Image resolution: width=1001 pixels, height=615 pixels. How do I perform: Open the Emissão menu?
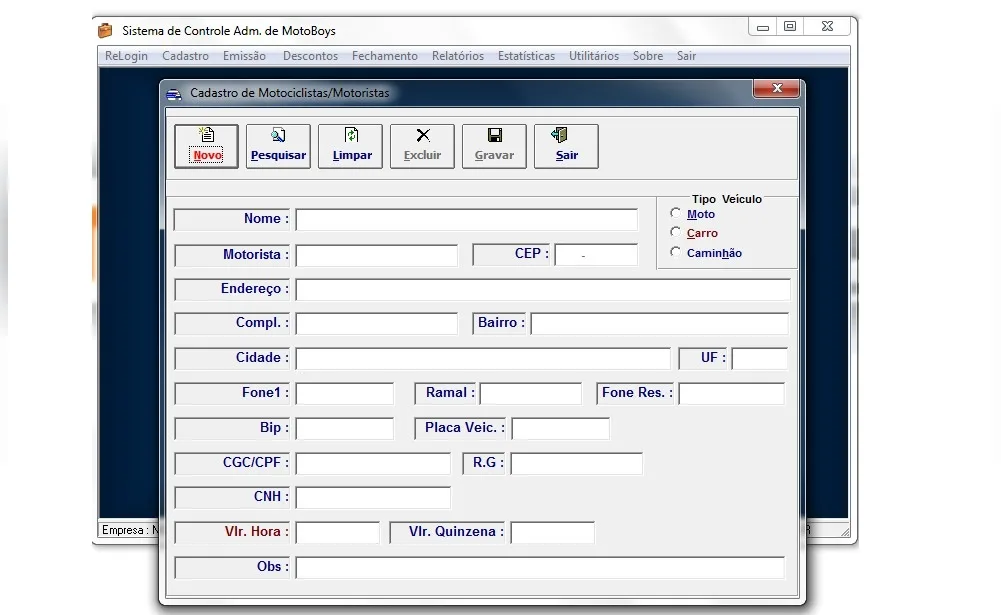(244, 56)
